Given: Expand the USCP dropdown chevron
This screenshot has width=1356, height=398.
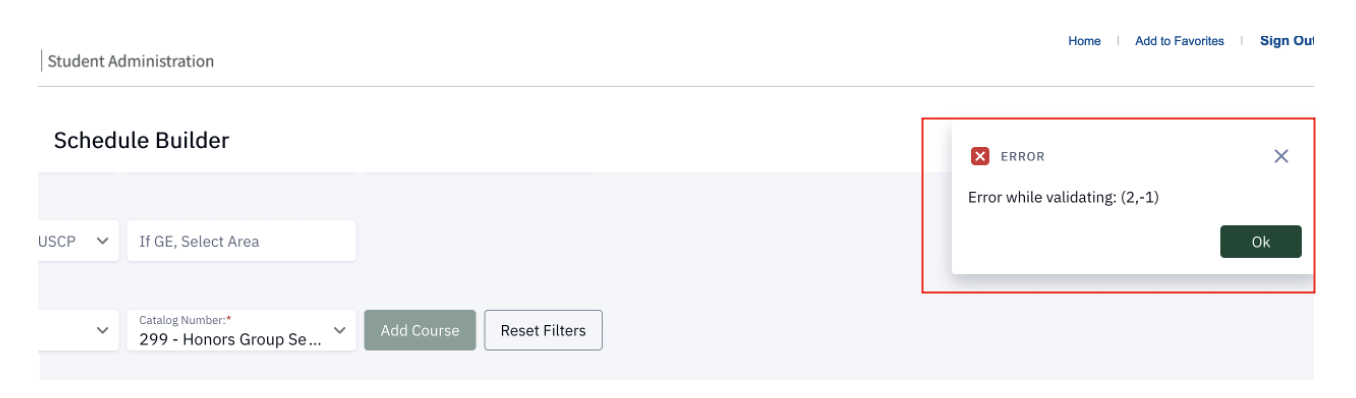Looking at the screenshot, I should point(102,241).
